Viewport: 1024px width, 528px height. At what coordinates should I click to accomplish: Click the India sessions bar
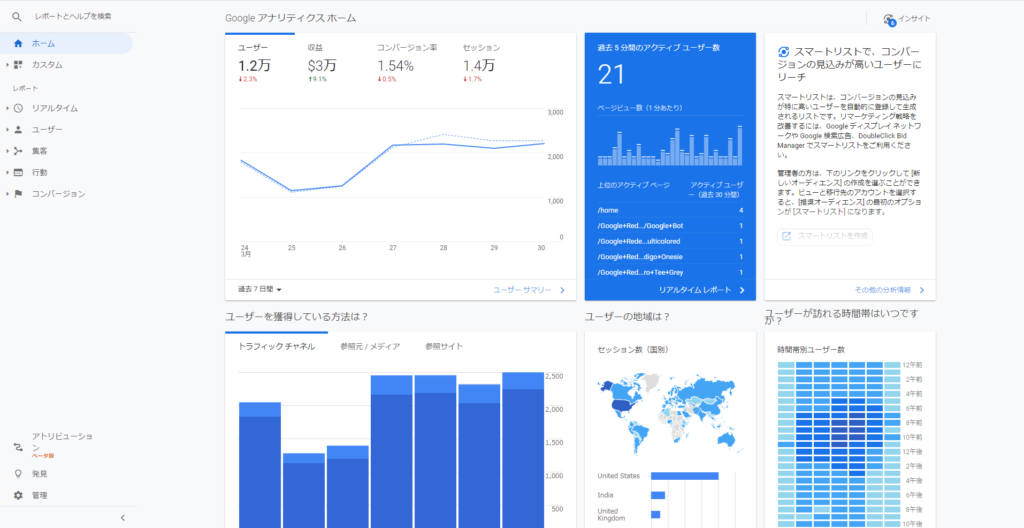[658, 495]
